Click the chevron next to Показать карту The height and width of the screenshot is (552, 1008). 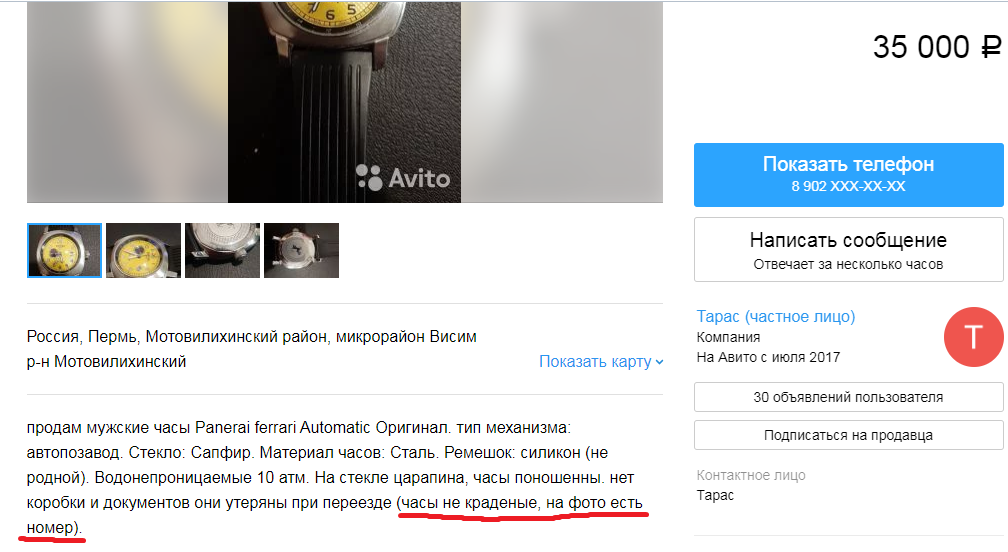659,362
